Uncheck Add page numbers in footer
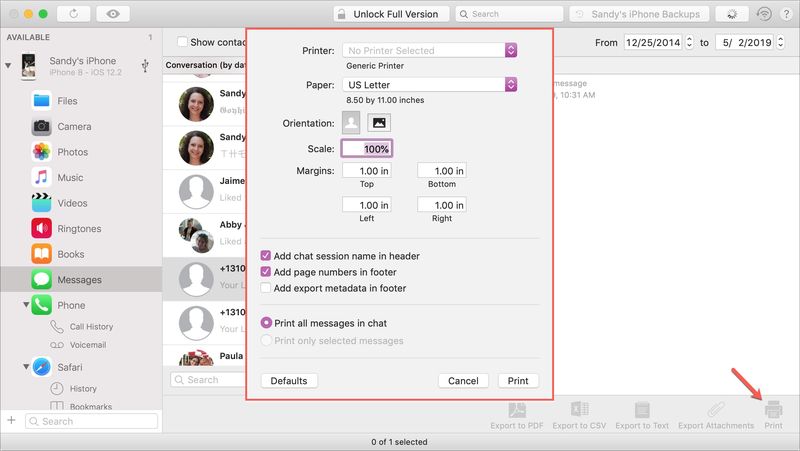The width and height of the screenshot is (800, 451). coord(266,272)
